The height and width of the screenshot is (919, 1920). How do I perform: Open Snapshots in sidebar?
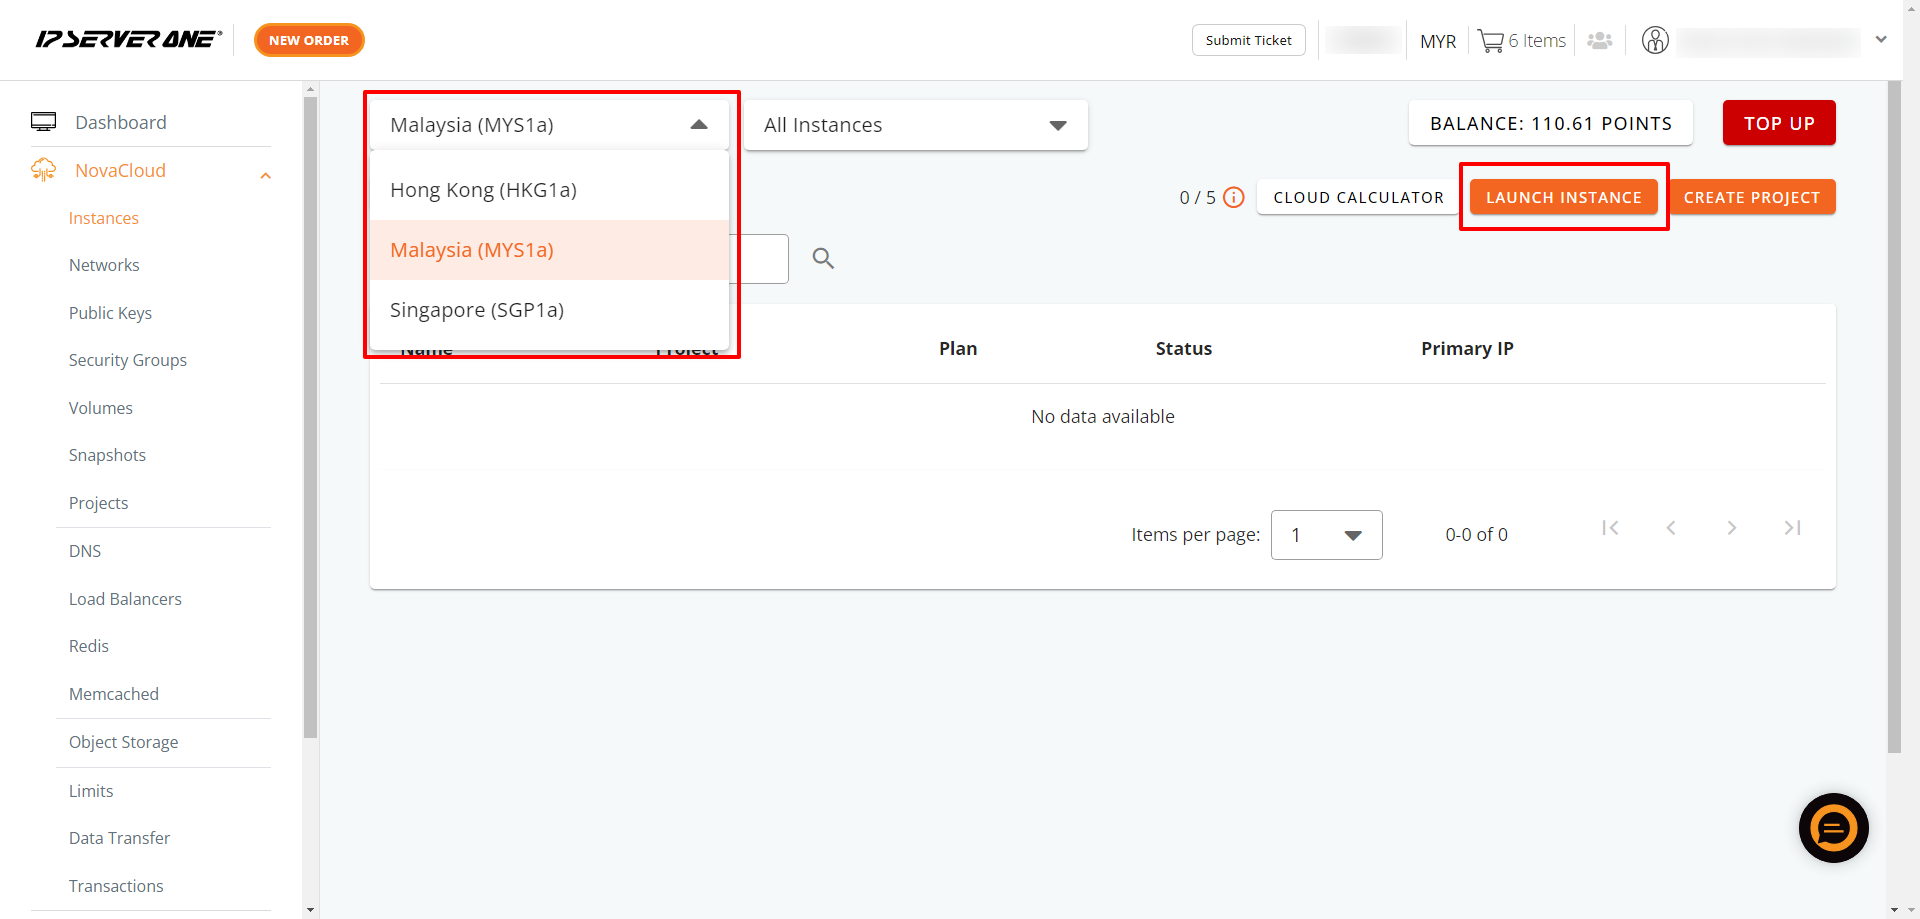(107, 455)
